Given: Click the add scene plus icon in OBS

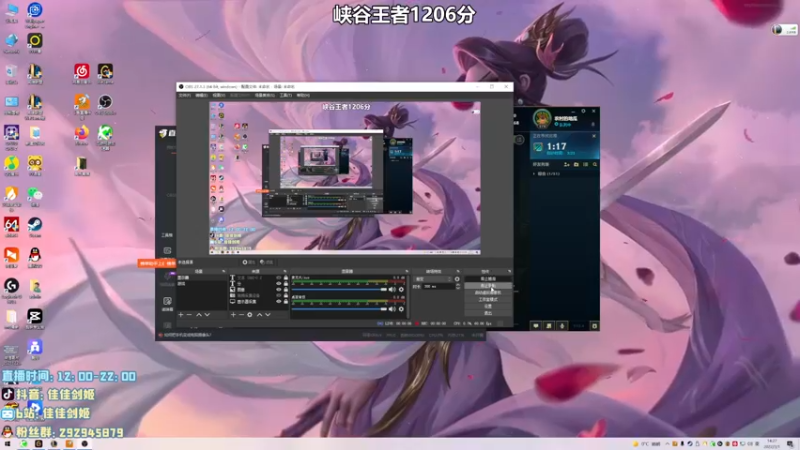Looking at the screenshot, I should [x=181, y=315].
